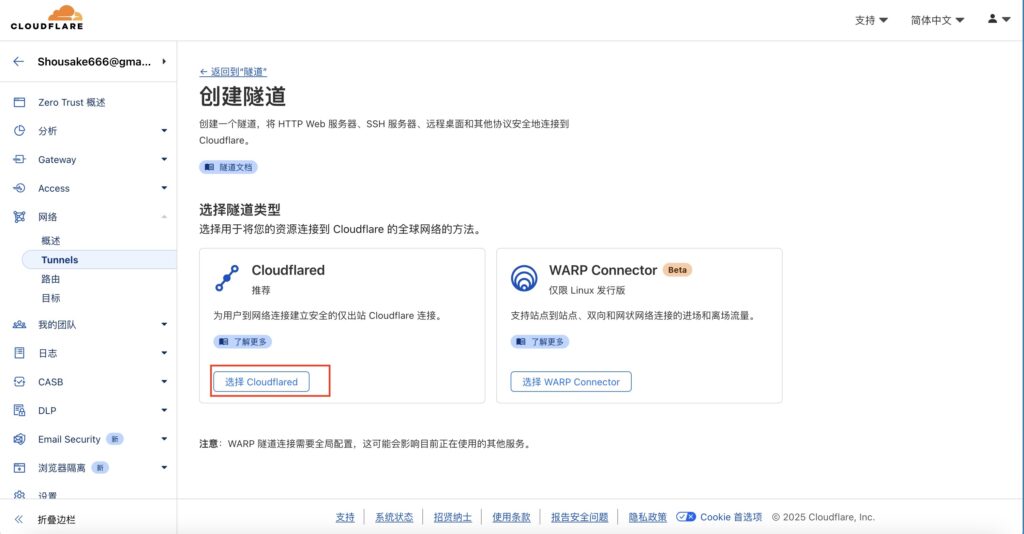
Task: Expand the DLP menu arrow
Action: [164, 411]
